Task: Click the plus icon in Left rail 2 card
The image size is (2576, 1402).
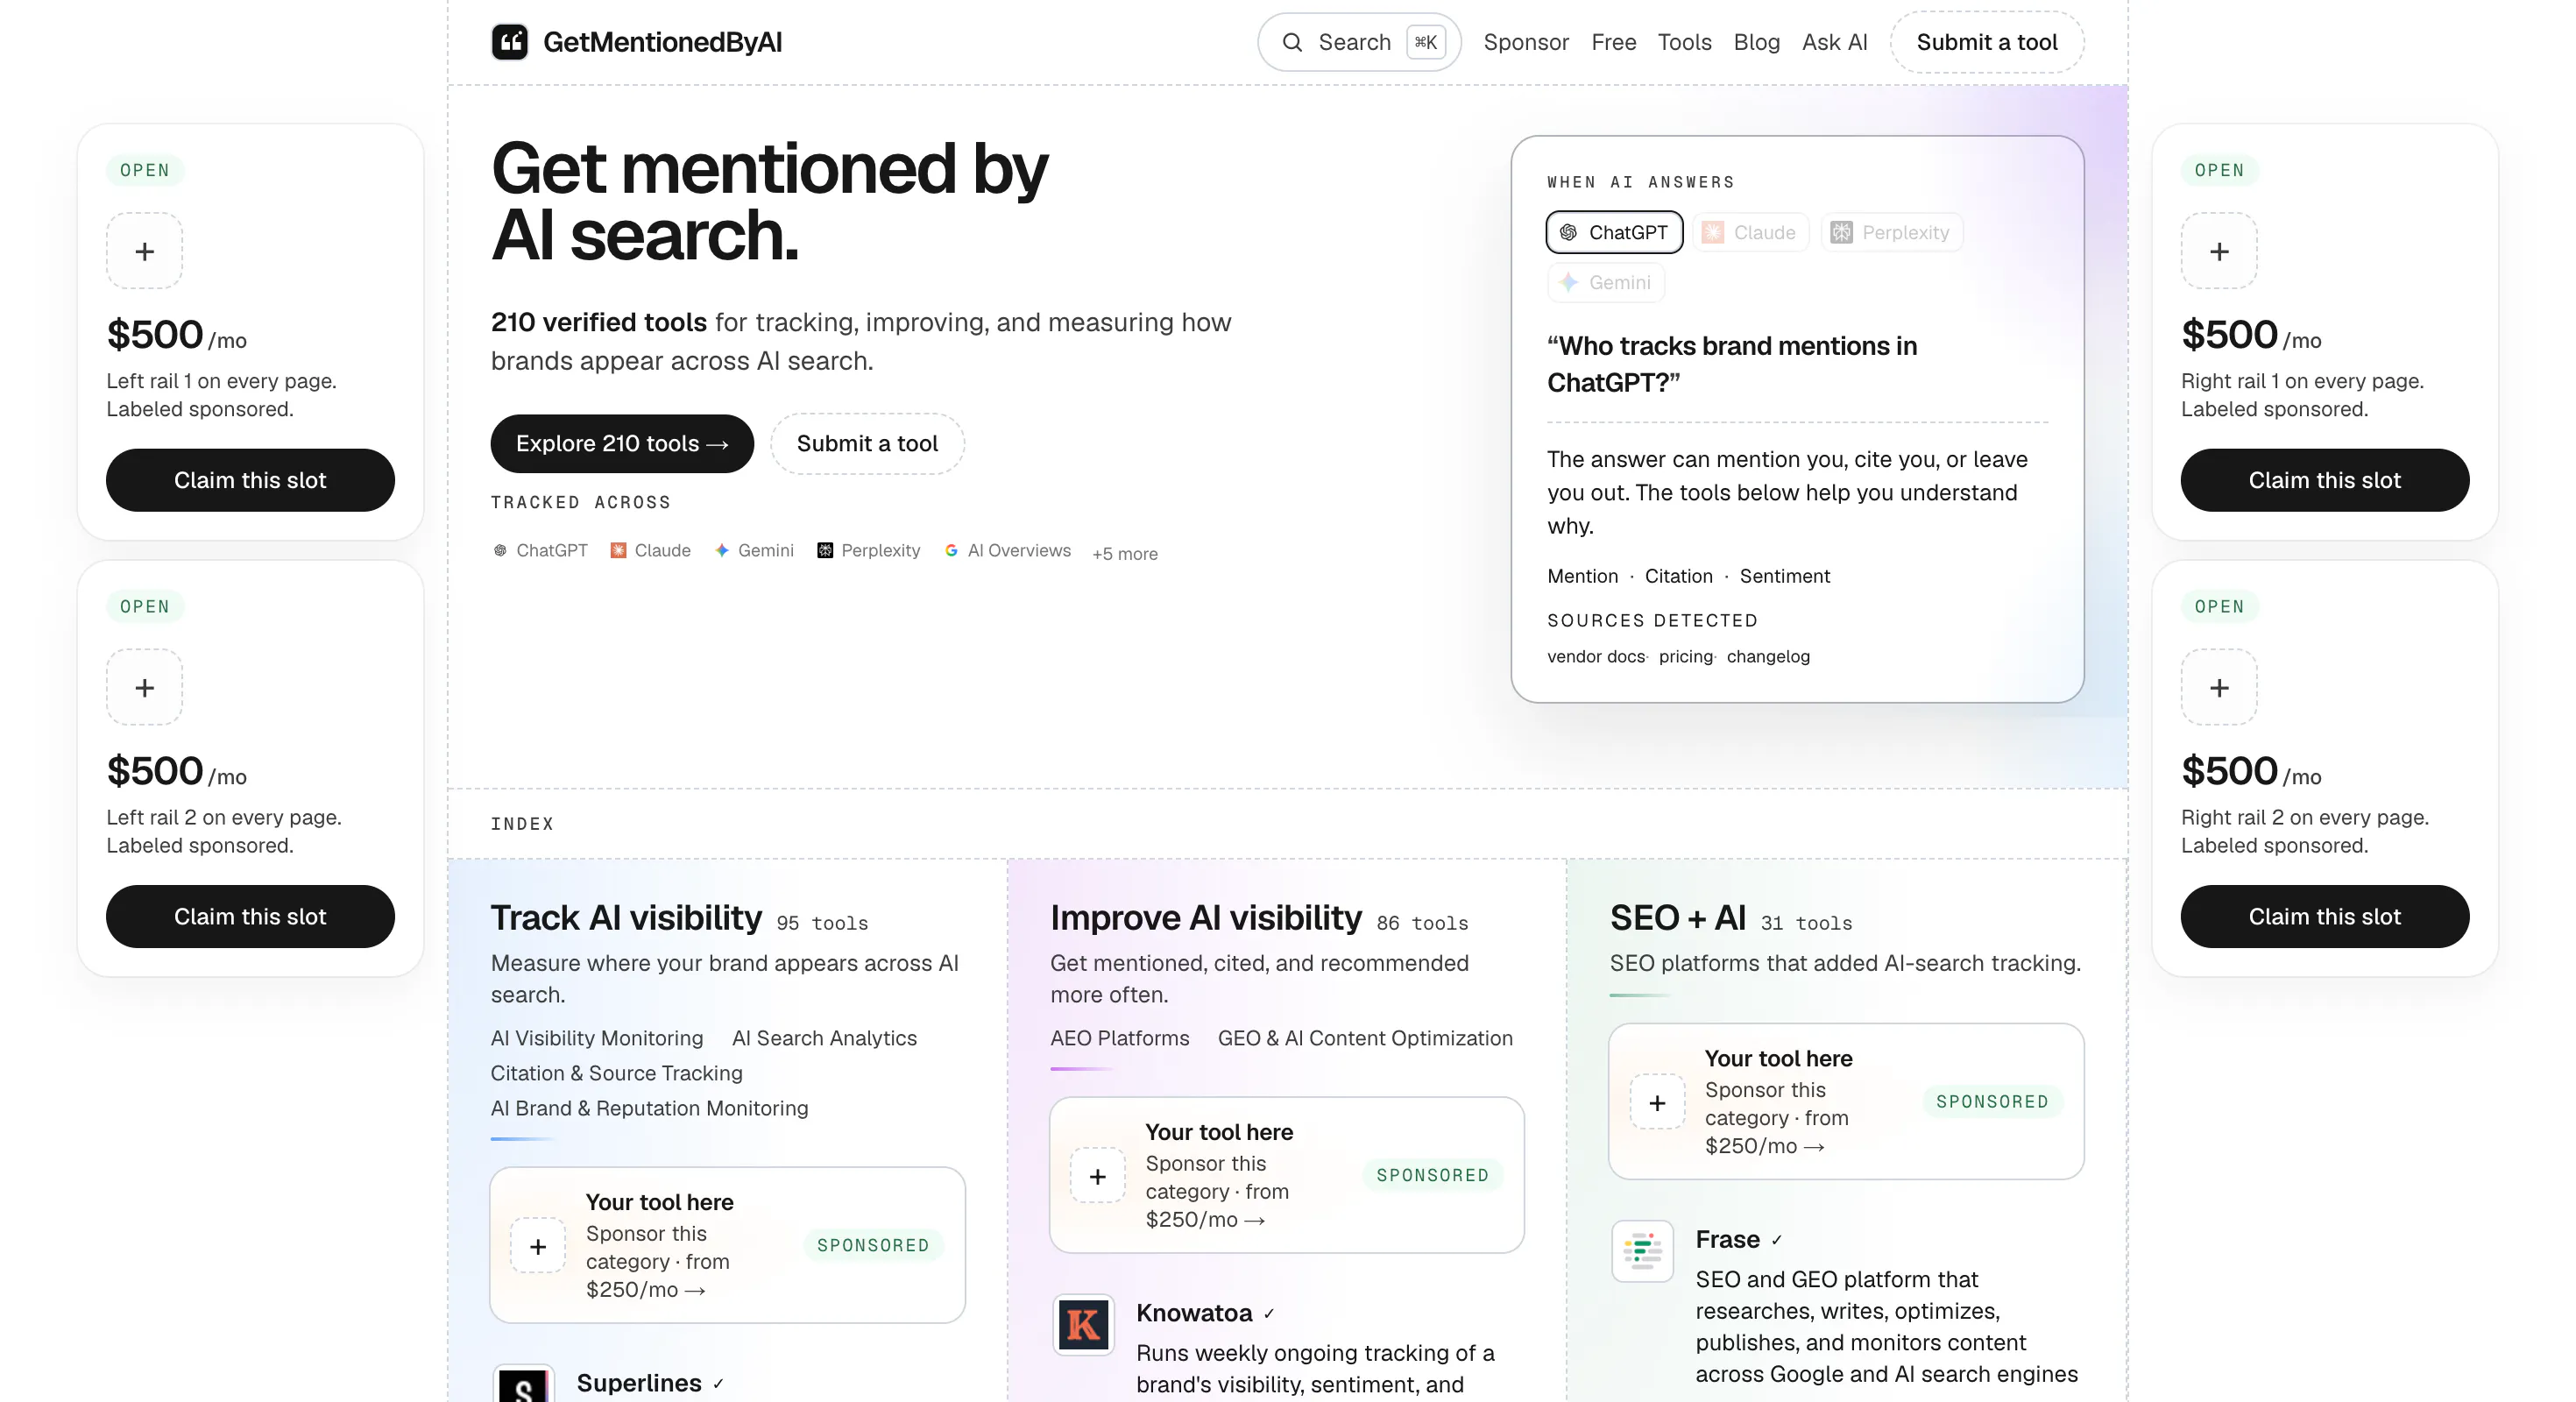Action: (145, 687)
